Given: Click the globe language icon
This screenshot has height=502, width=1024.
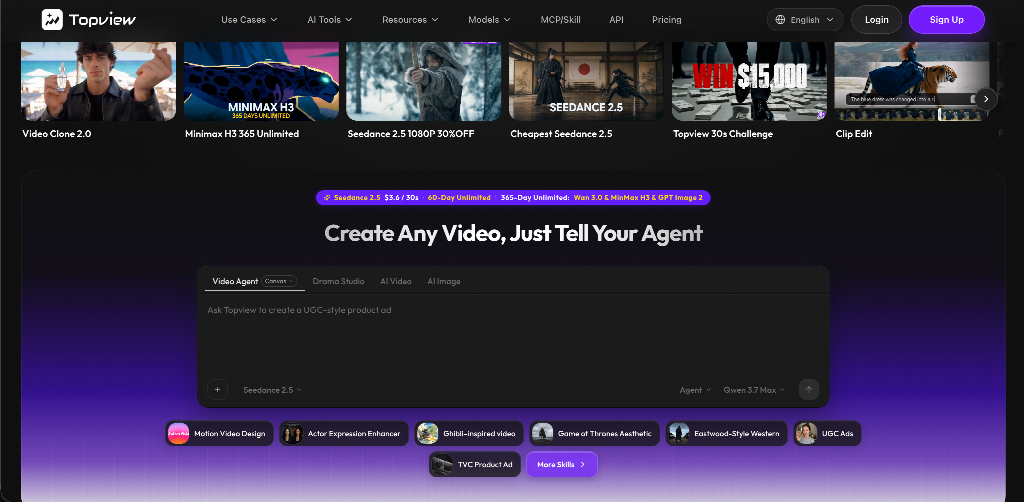Looking at the screenshot, I should tap(780, 20).
